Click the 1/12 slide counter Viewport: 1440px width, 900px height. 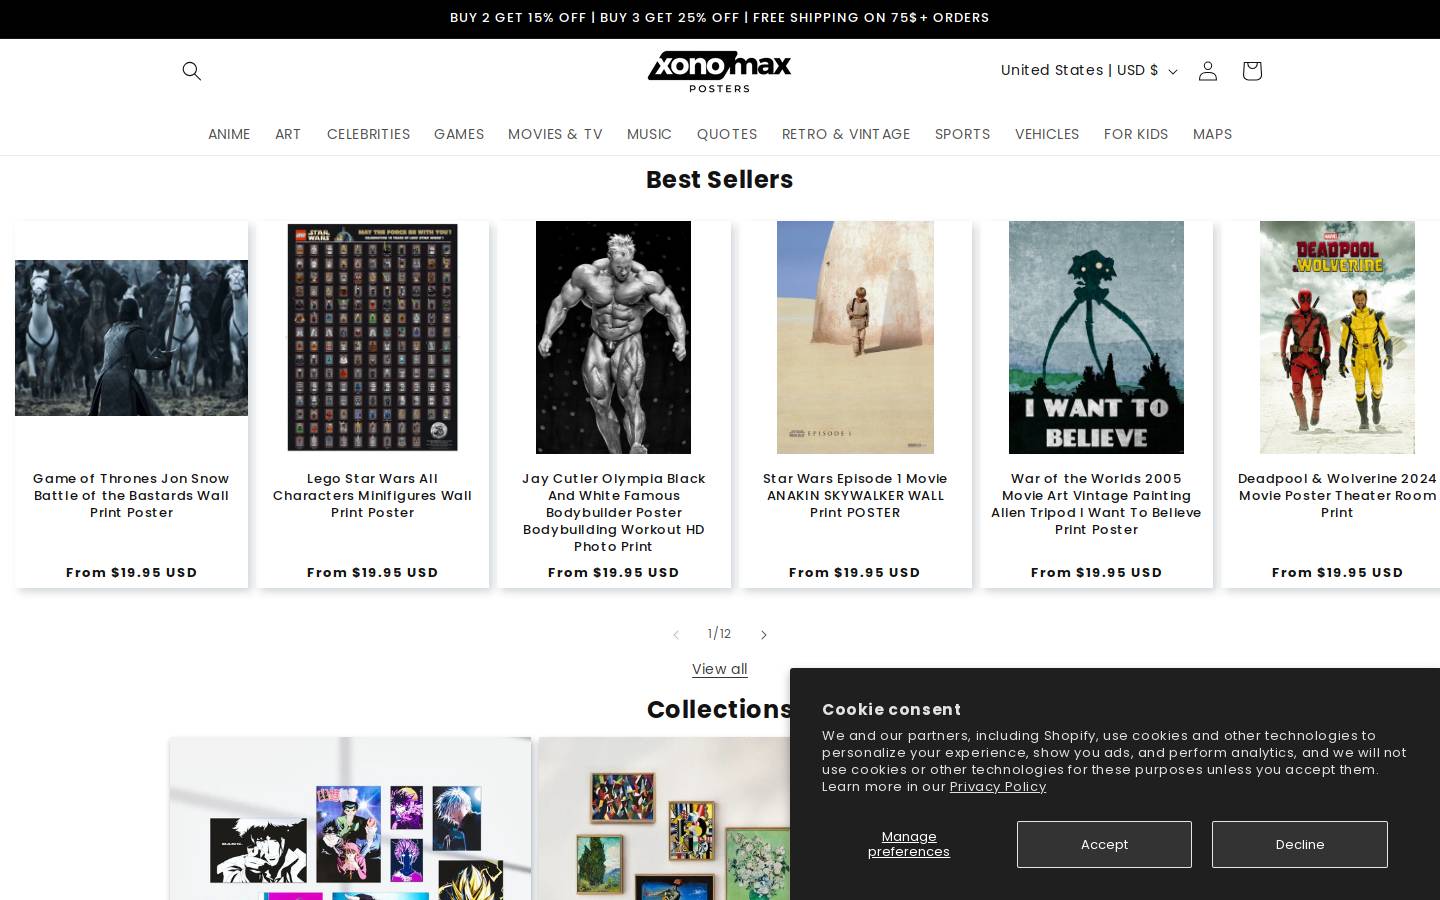tap(720, 634)
